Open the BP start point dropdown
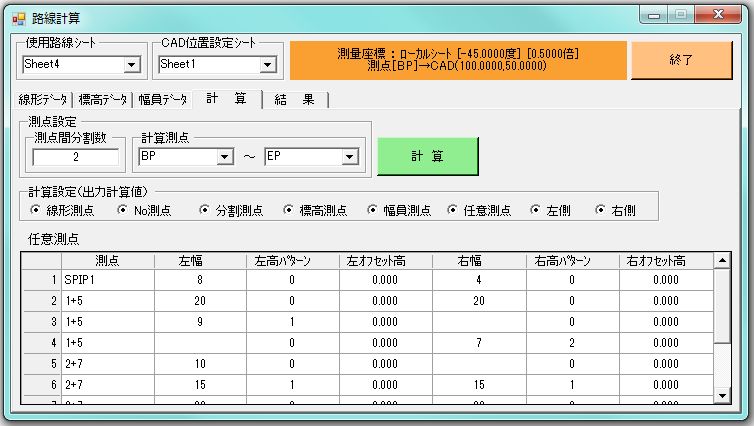This screenshot has height=426, width=754. pos(224,157)
